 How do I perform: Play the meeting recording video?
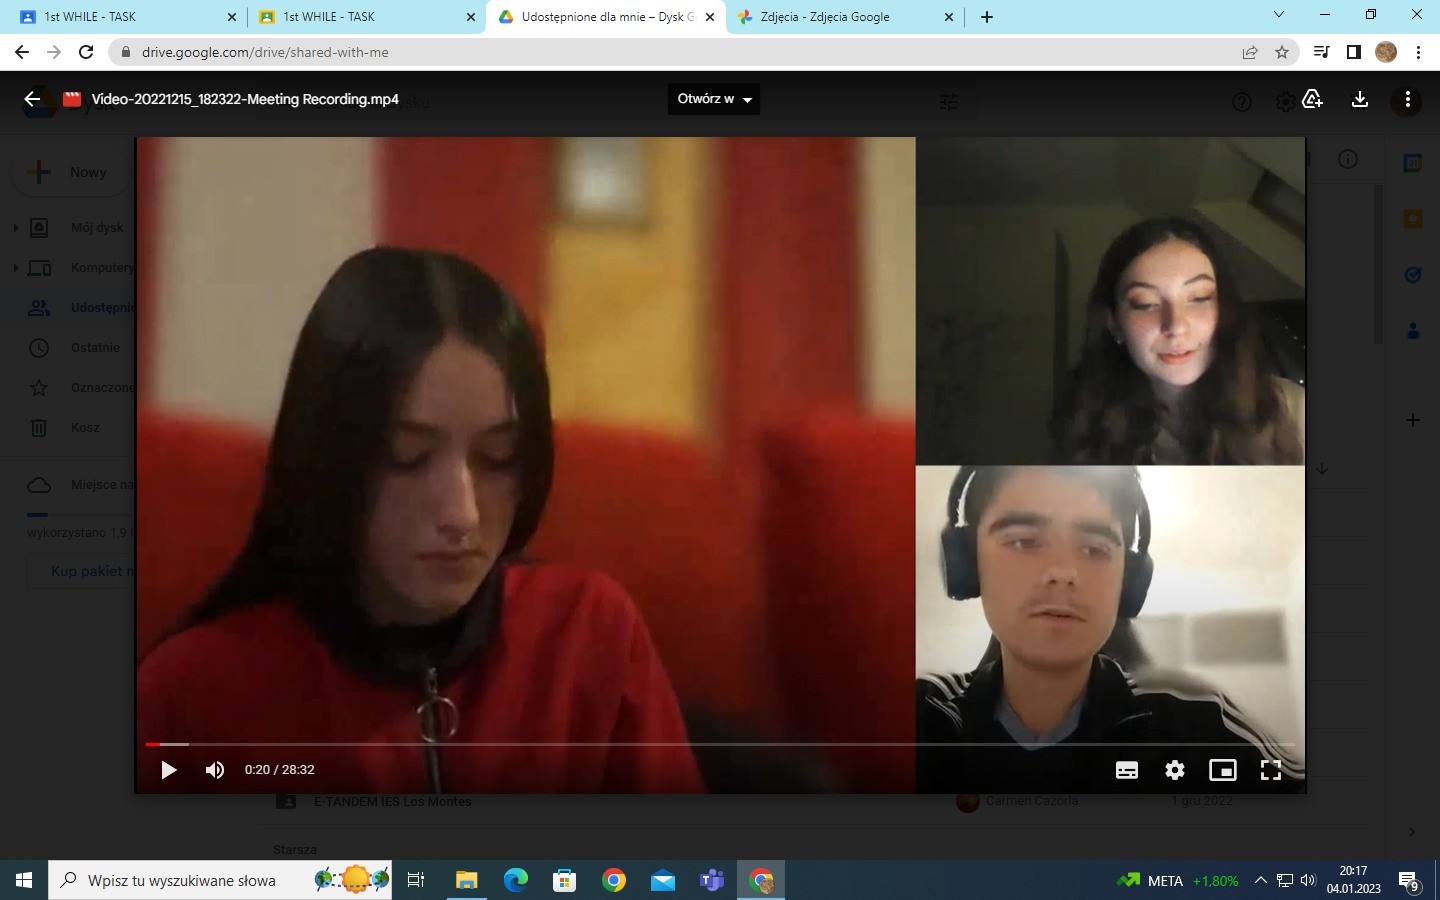[x=169, y=770]
